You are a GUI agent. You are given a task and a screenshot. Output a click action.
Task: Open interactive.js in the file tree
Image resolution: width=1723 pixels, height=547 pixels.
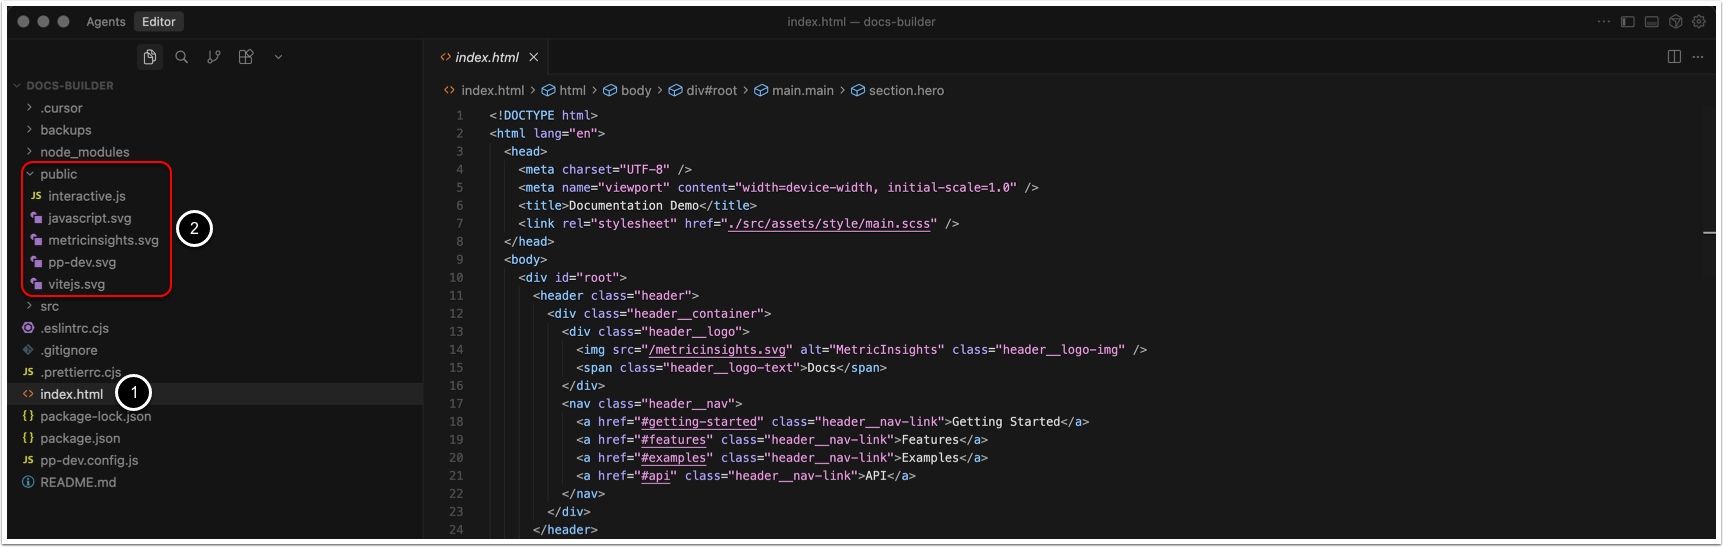[x=86, y=196]
